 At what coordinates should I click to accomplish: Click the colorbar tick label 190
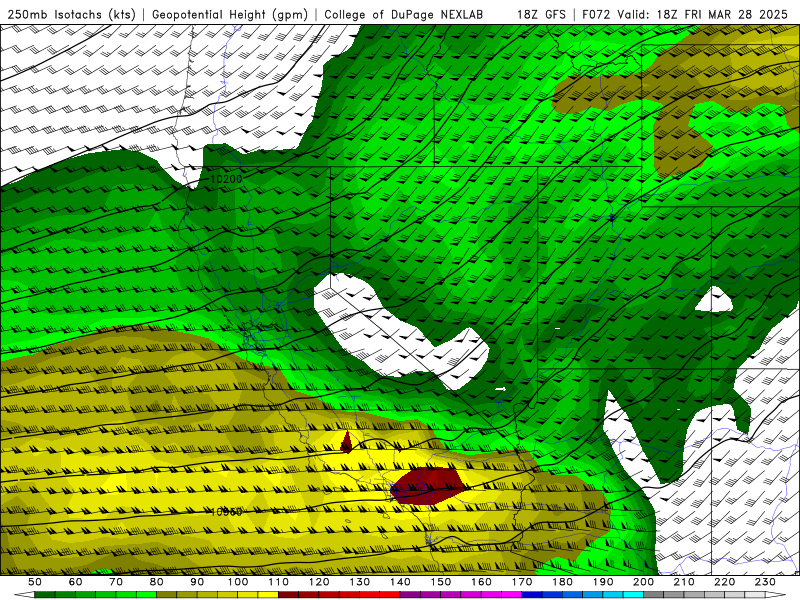click(603, 582)
